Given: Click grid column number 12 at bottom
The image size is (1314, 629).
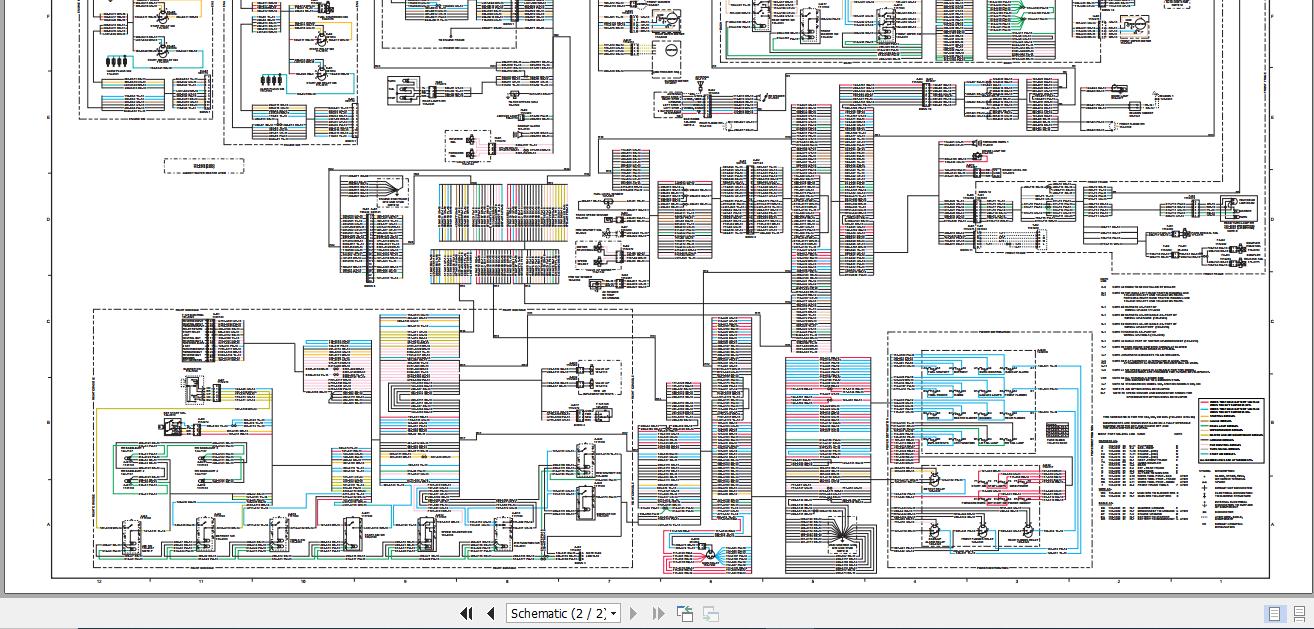Looking at the screenshot, I should 99,580.
